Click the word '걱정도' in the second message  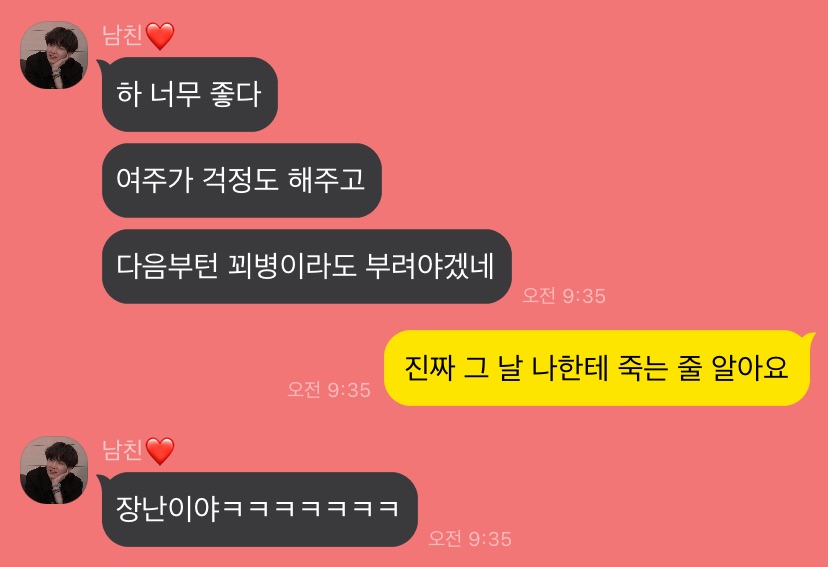pyautogui.click(x=241, y=179)
